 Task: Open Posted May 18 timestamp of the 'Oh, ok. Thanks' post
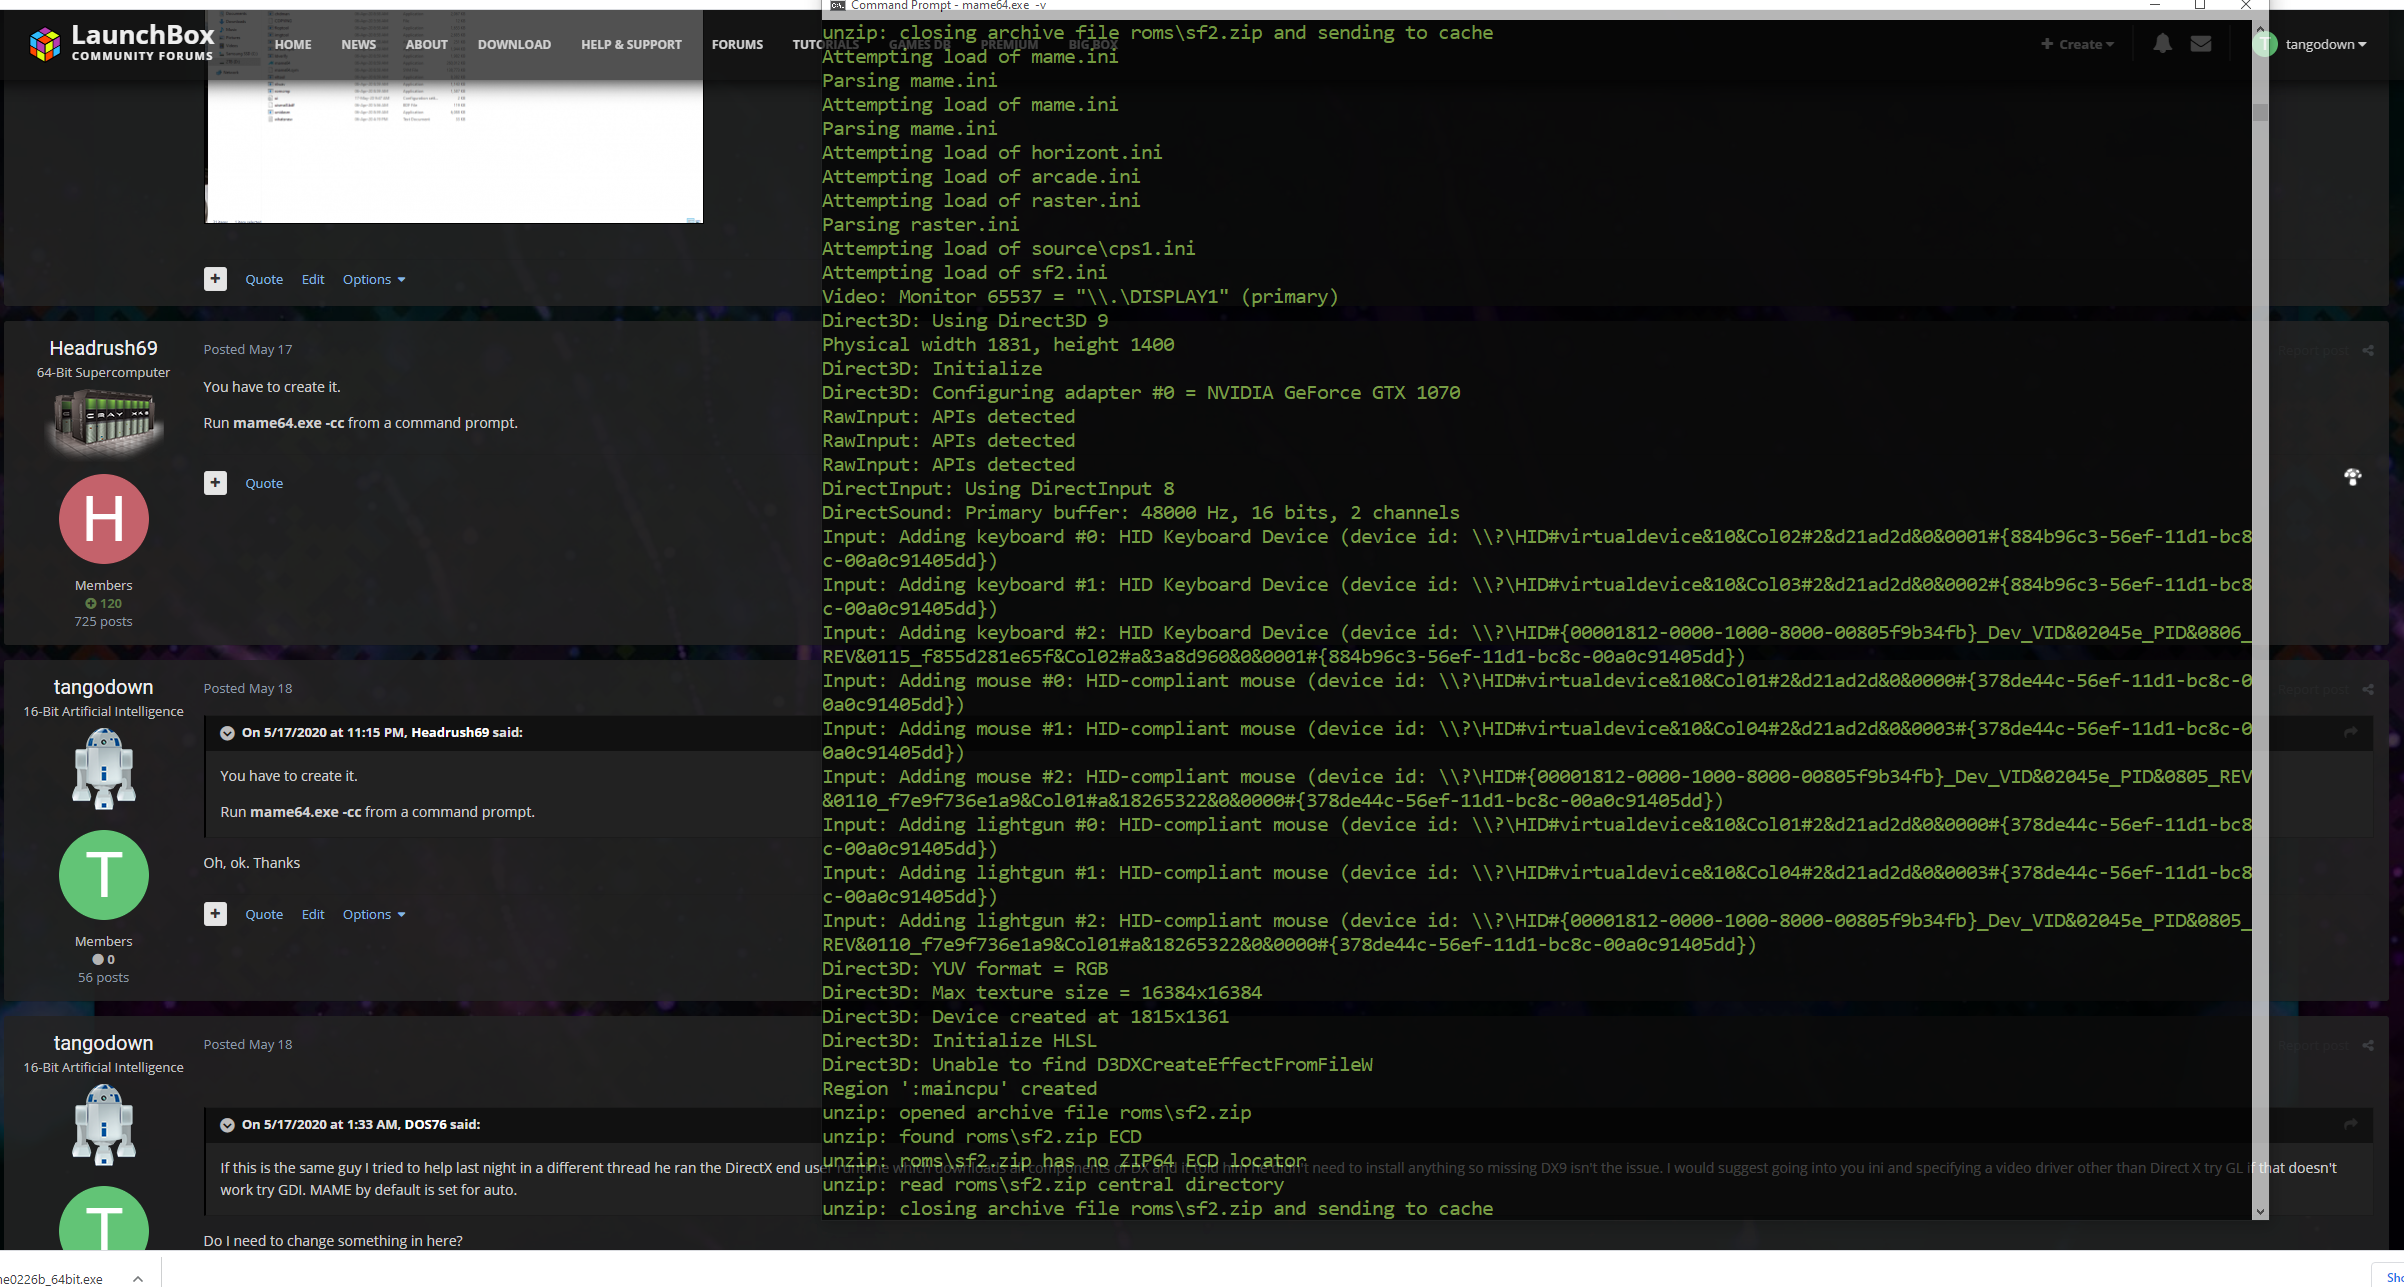click(248, 688)
